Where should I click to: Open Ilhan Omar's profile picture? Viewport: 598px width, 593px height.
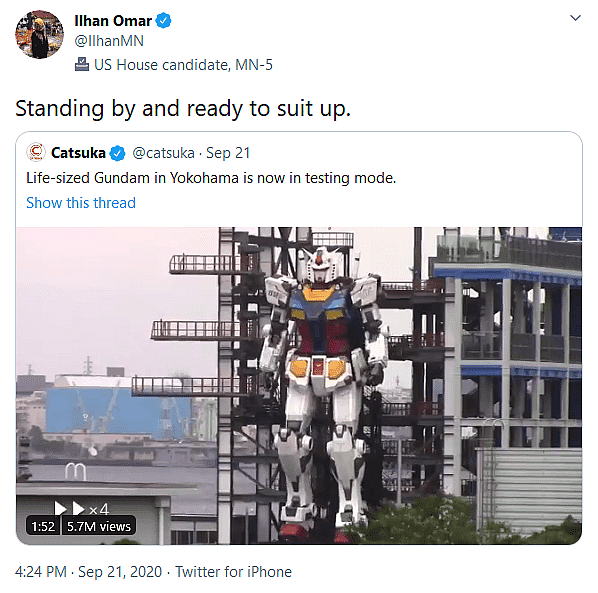click(39, 35)
